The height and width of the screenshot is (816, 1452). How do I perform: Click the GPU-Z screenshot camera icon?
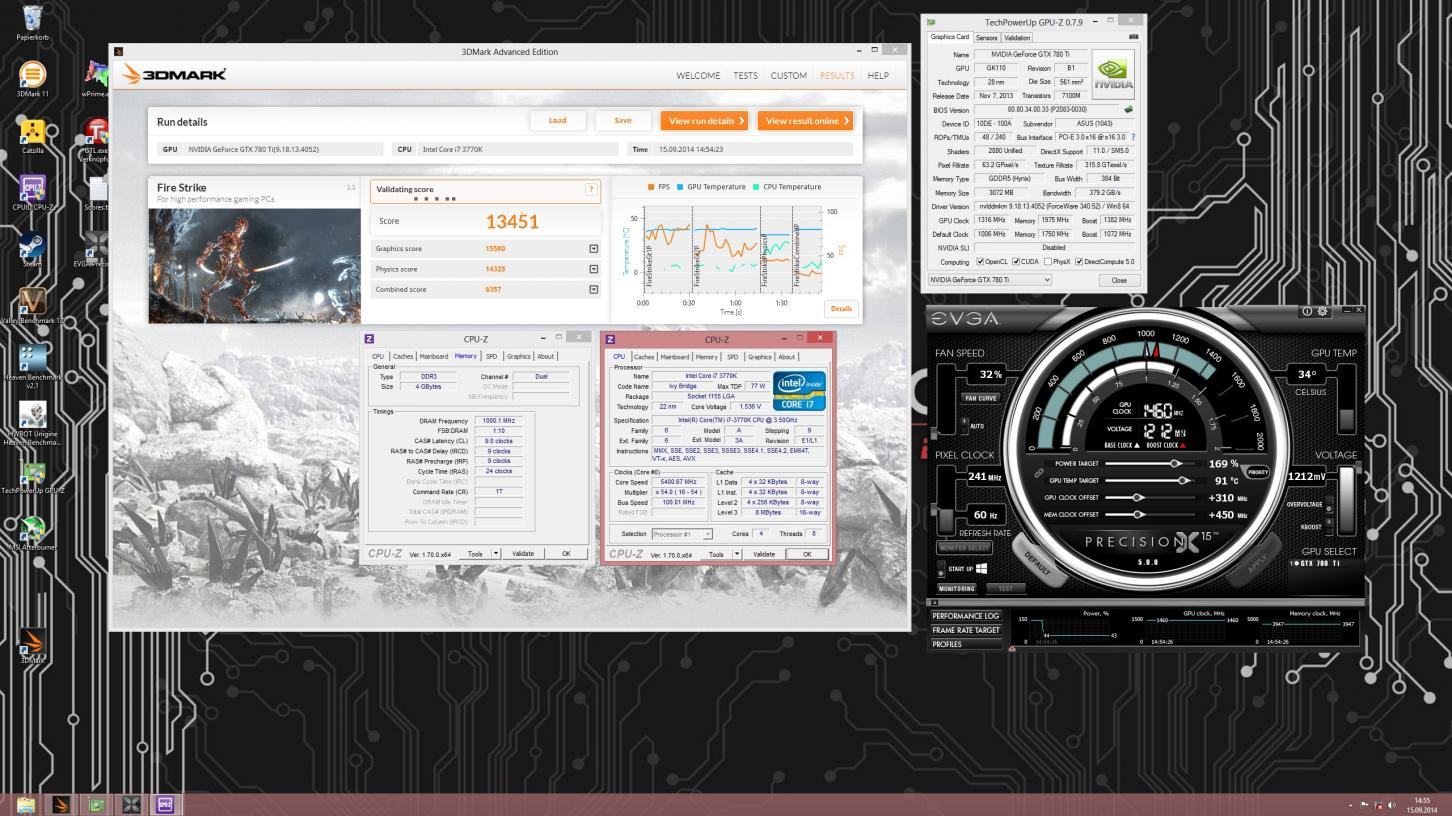(x=1133, y=37)
